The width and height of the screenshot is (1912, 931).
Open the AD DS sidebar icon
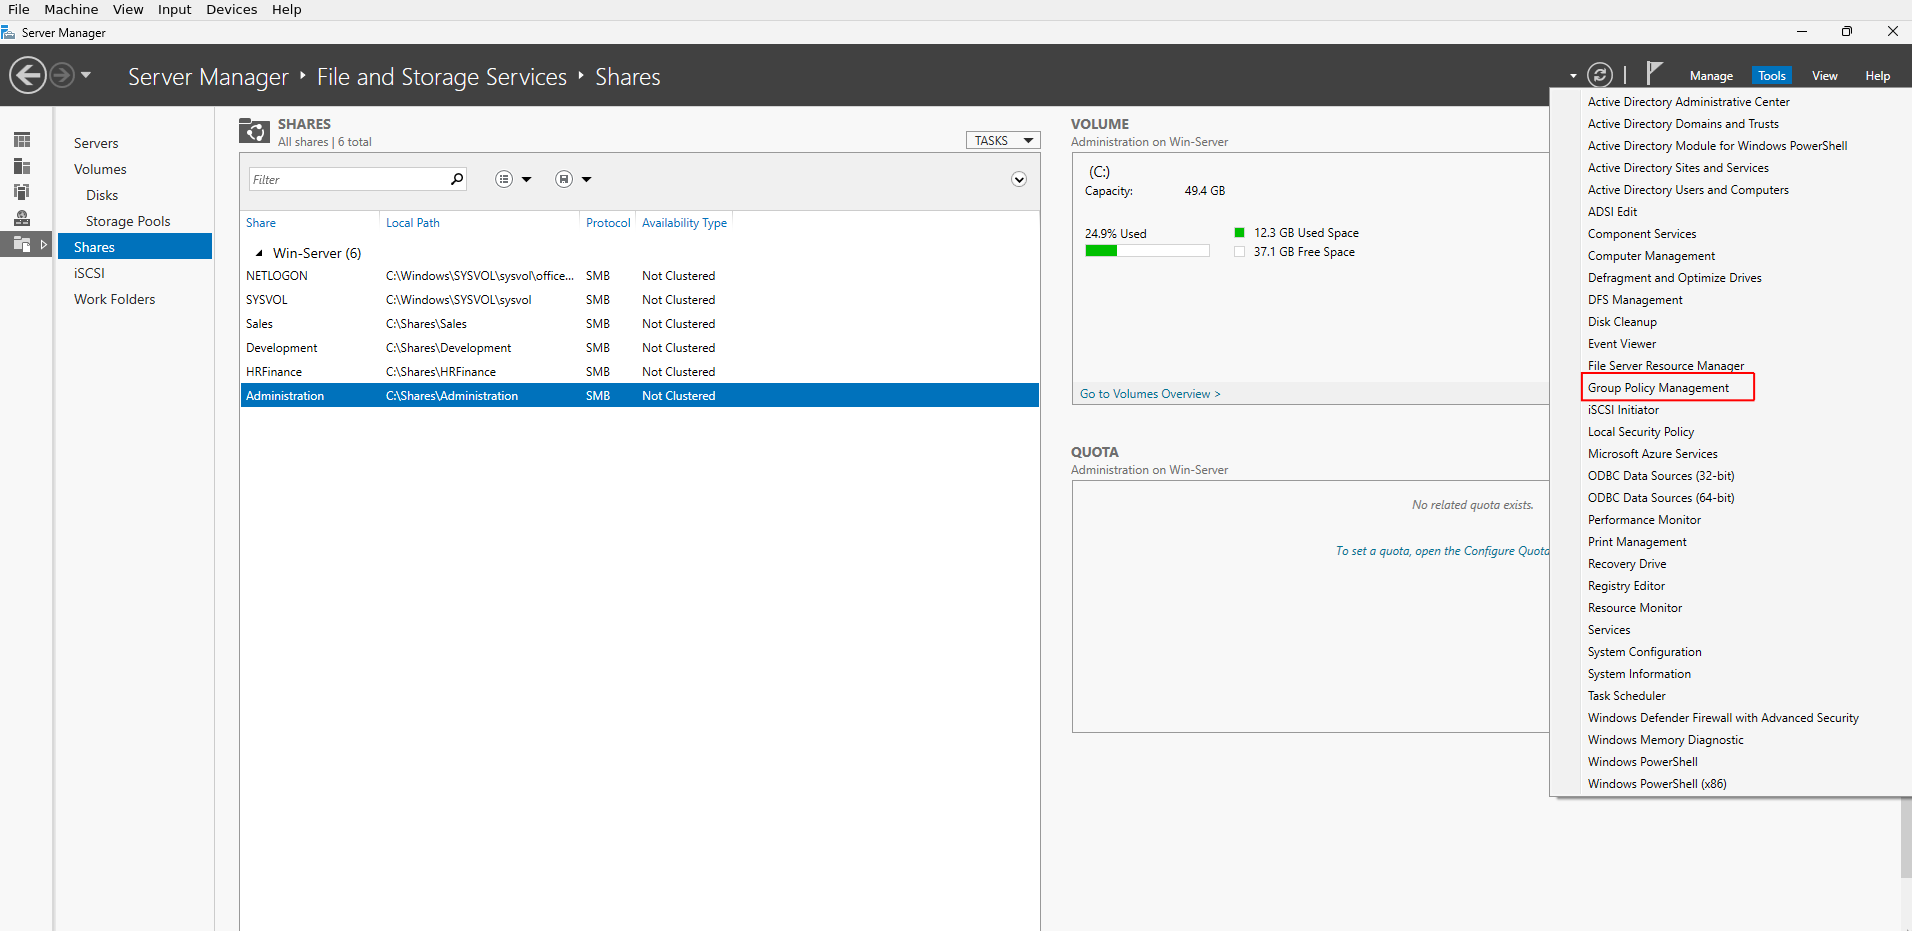coord(22,218)
